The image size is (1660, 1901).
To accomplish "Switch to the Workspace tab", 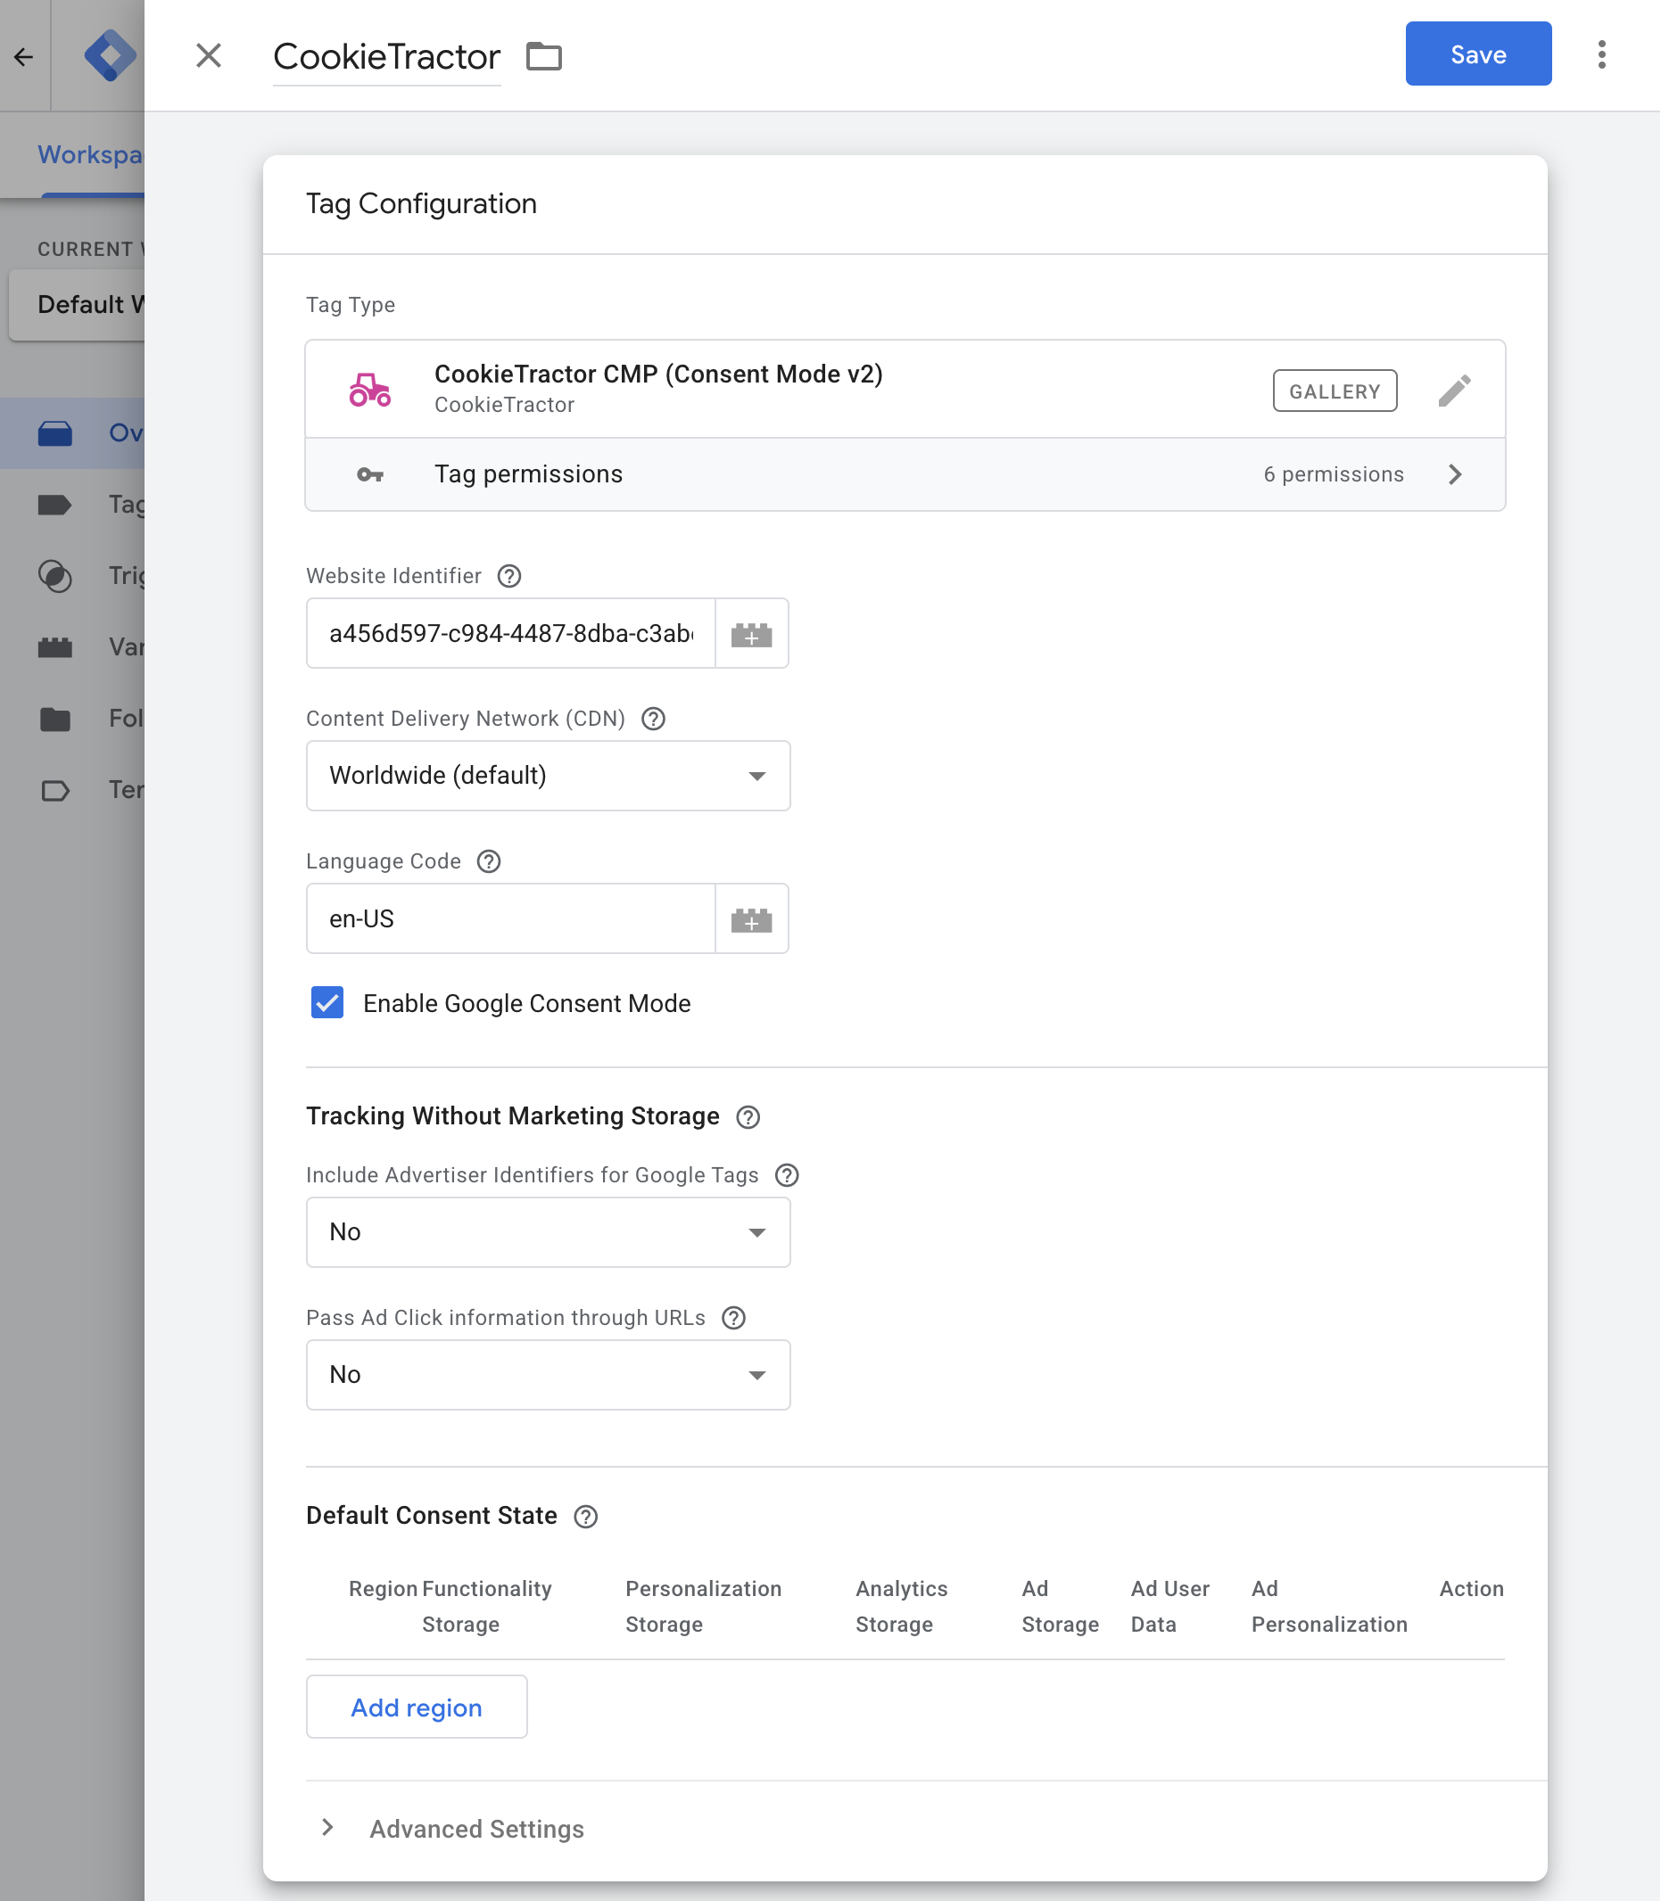I will click(x=90, y=155).
